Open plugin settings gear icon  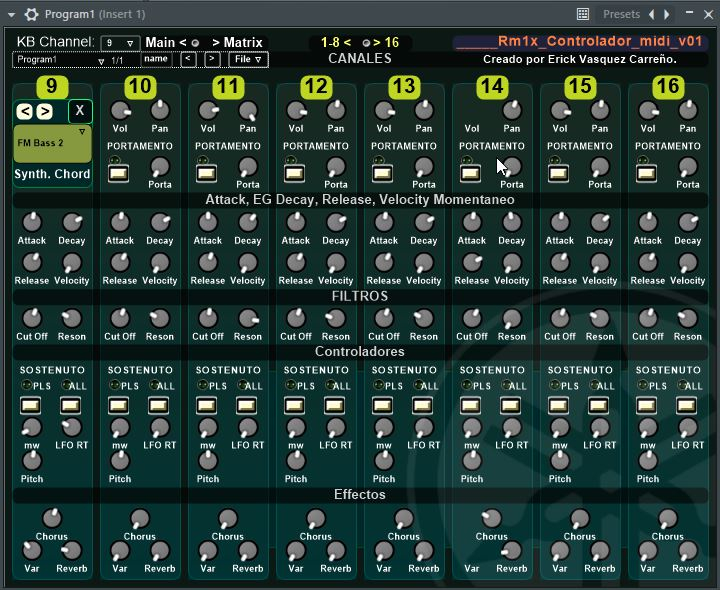pyautogui.click(x=31, y=14)
